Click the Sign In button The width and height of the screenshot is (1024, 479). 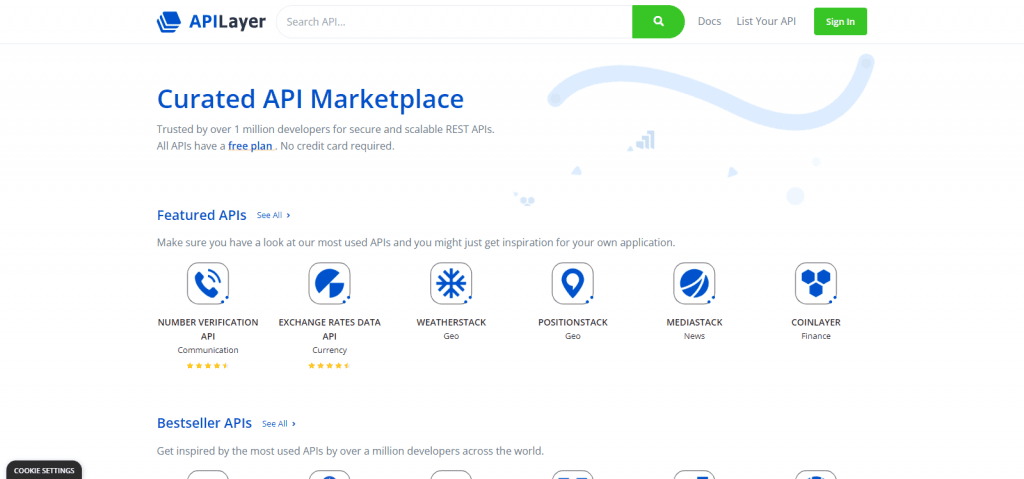[840, 22]
